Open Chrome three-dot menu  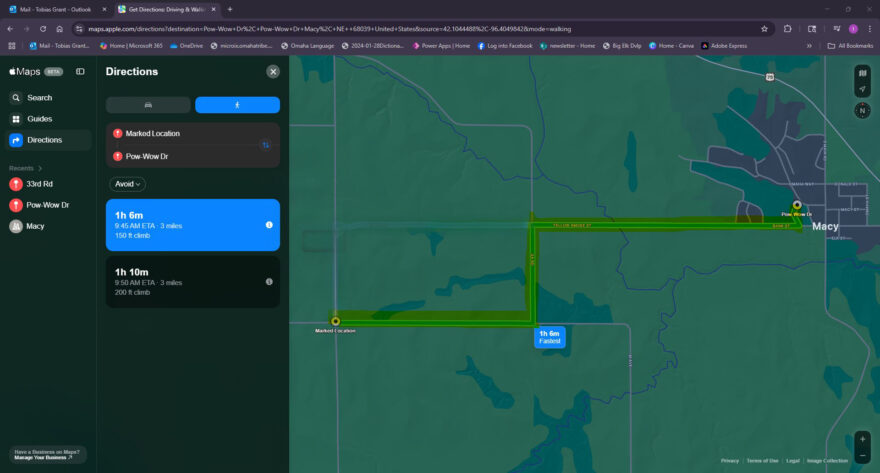[x=869, y=29]
